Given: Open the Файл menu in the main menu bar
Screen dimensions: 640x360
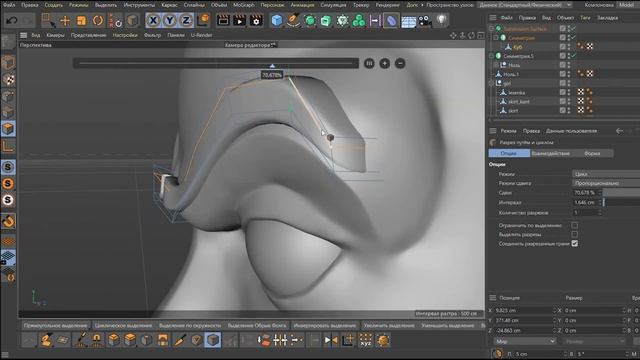Looking at the screenshot, I should [x=9, y=5].
